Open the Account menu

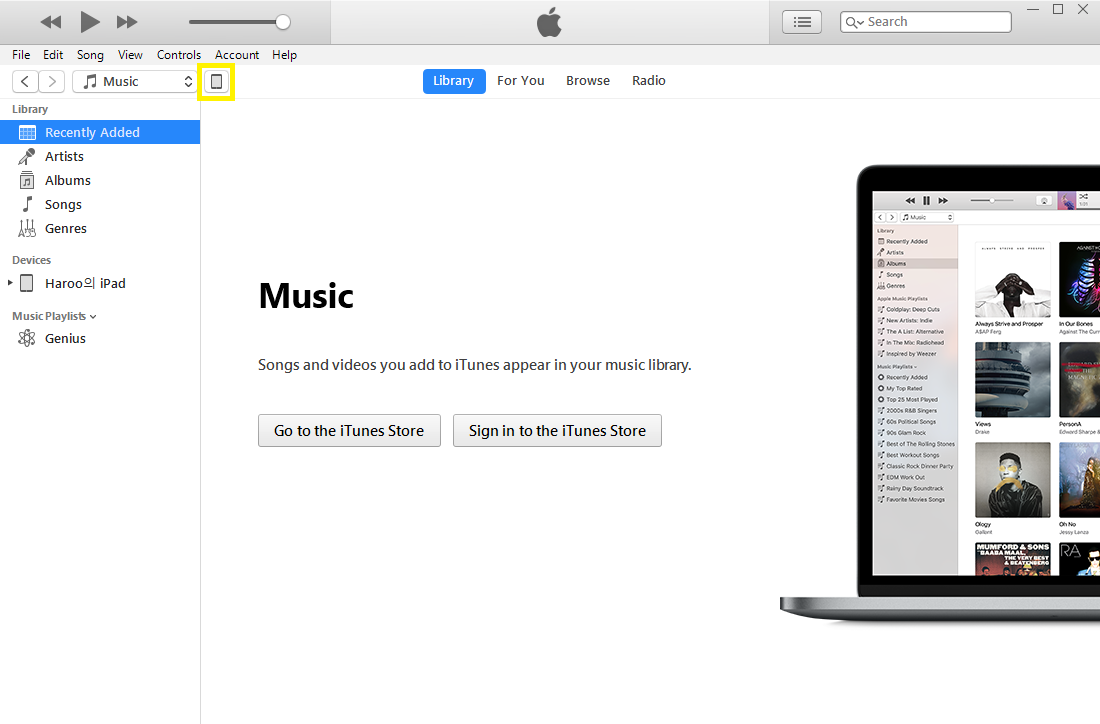[x=236, y=55]
